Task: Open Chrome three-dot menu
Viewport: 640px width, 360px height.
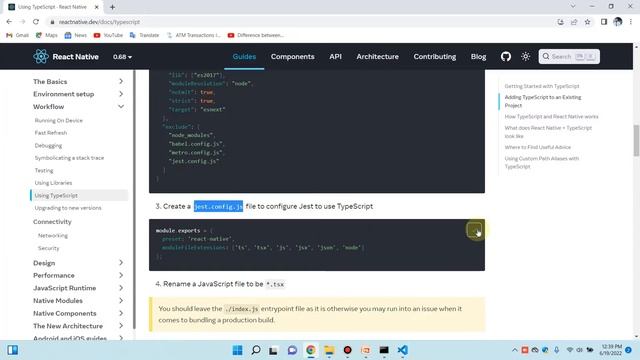Action: pyautogui.click(x=631, y=22)
